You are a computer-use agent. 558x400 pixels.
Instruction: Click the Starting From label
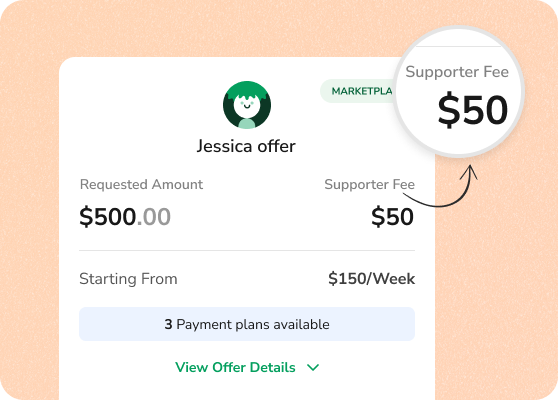(x=128, y=279)
